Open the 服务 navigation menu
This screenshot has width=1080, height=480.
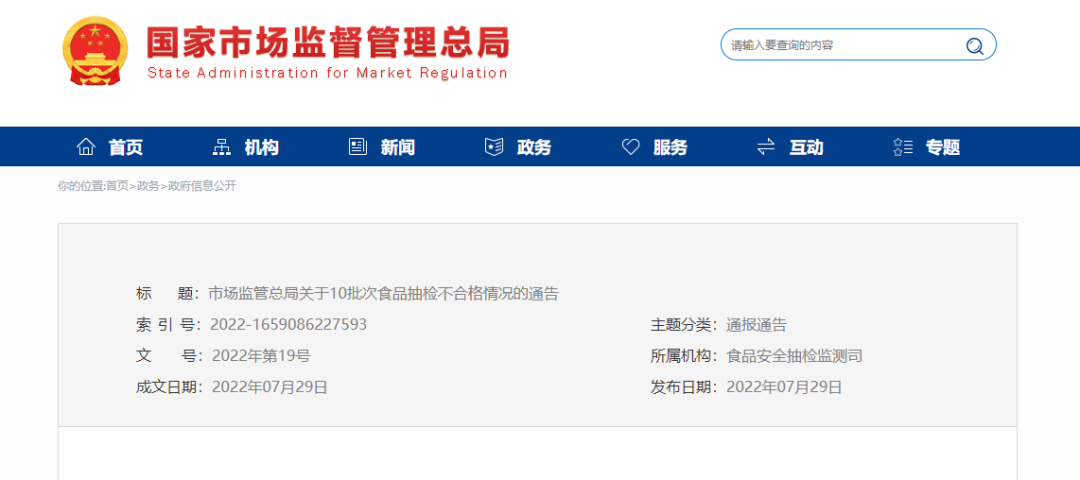coord(670,147)
